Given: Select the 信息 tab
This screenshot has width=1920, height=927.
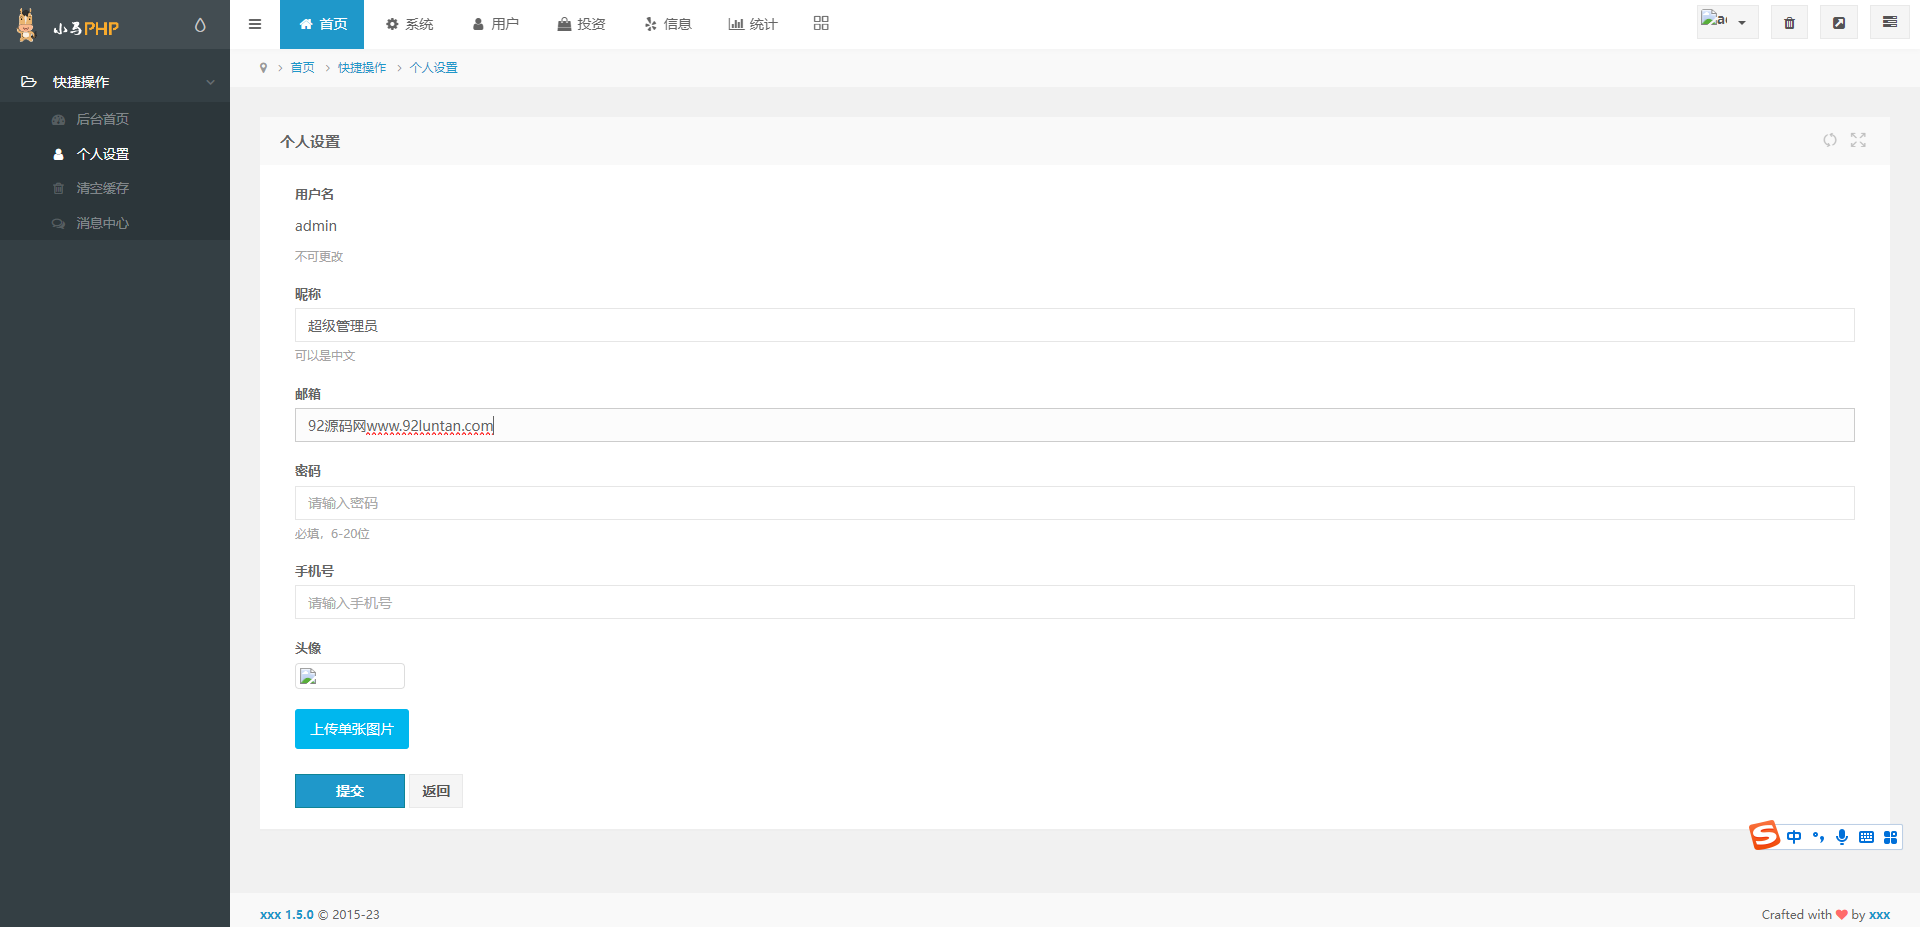Looking at the screenshot, I should [x=668, y=24].
